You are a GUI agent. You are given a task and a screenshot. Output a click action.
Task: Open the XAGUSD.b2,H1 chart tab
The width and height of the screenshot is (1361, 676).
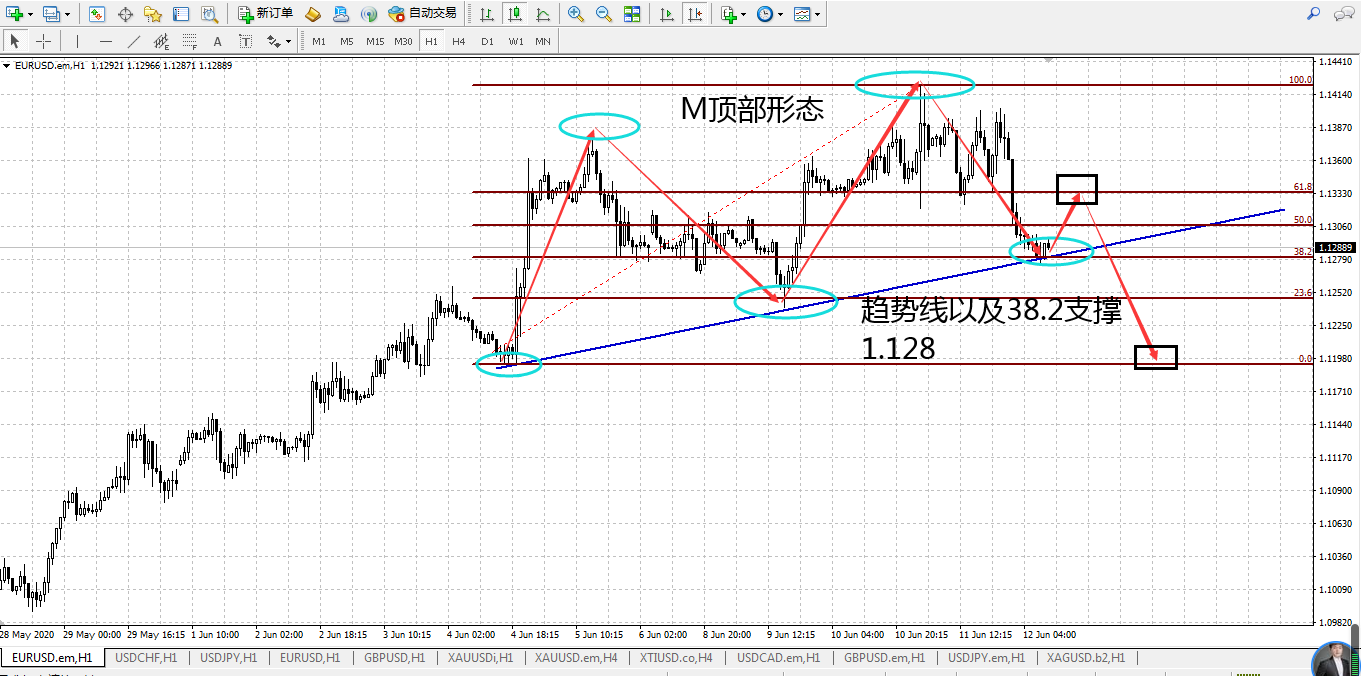(x=1086, y=658)
